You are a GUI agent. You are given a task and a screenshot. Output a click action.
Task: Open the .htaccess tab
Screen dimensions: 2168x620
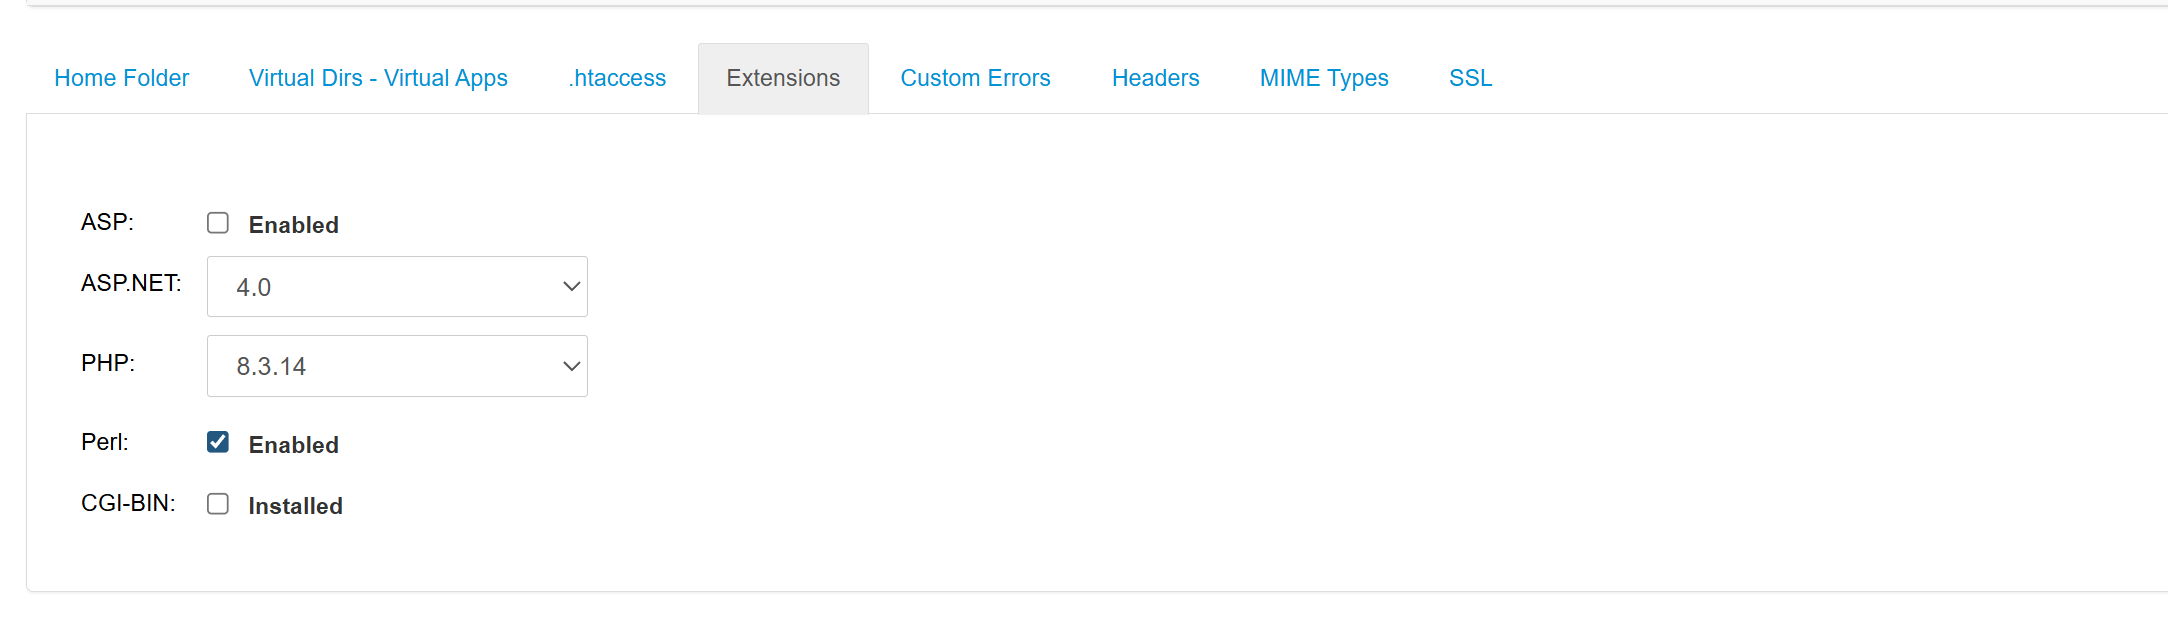pyautogui.click(x=617, y=78)
